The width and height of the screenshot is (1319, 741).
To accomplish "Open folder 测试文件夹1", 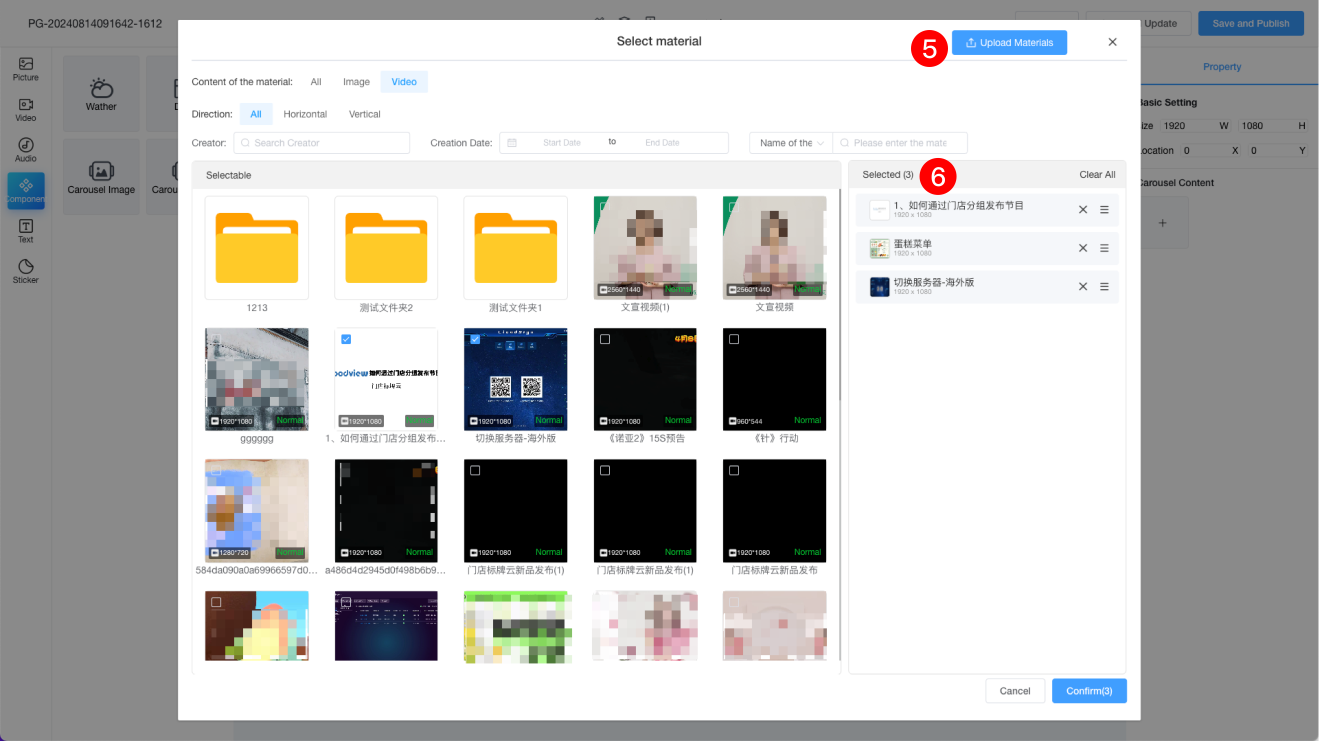I will click(x=515, y=248).
